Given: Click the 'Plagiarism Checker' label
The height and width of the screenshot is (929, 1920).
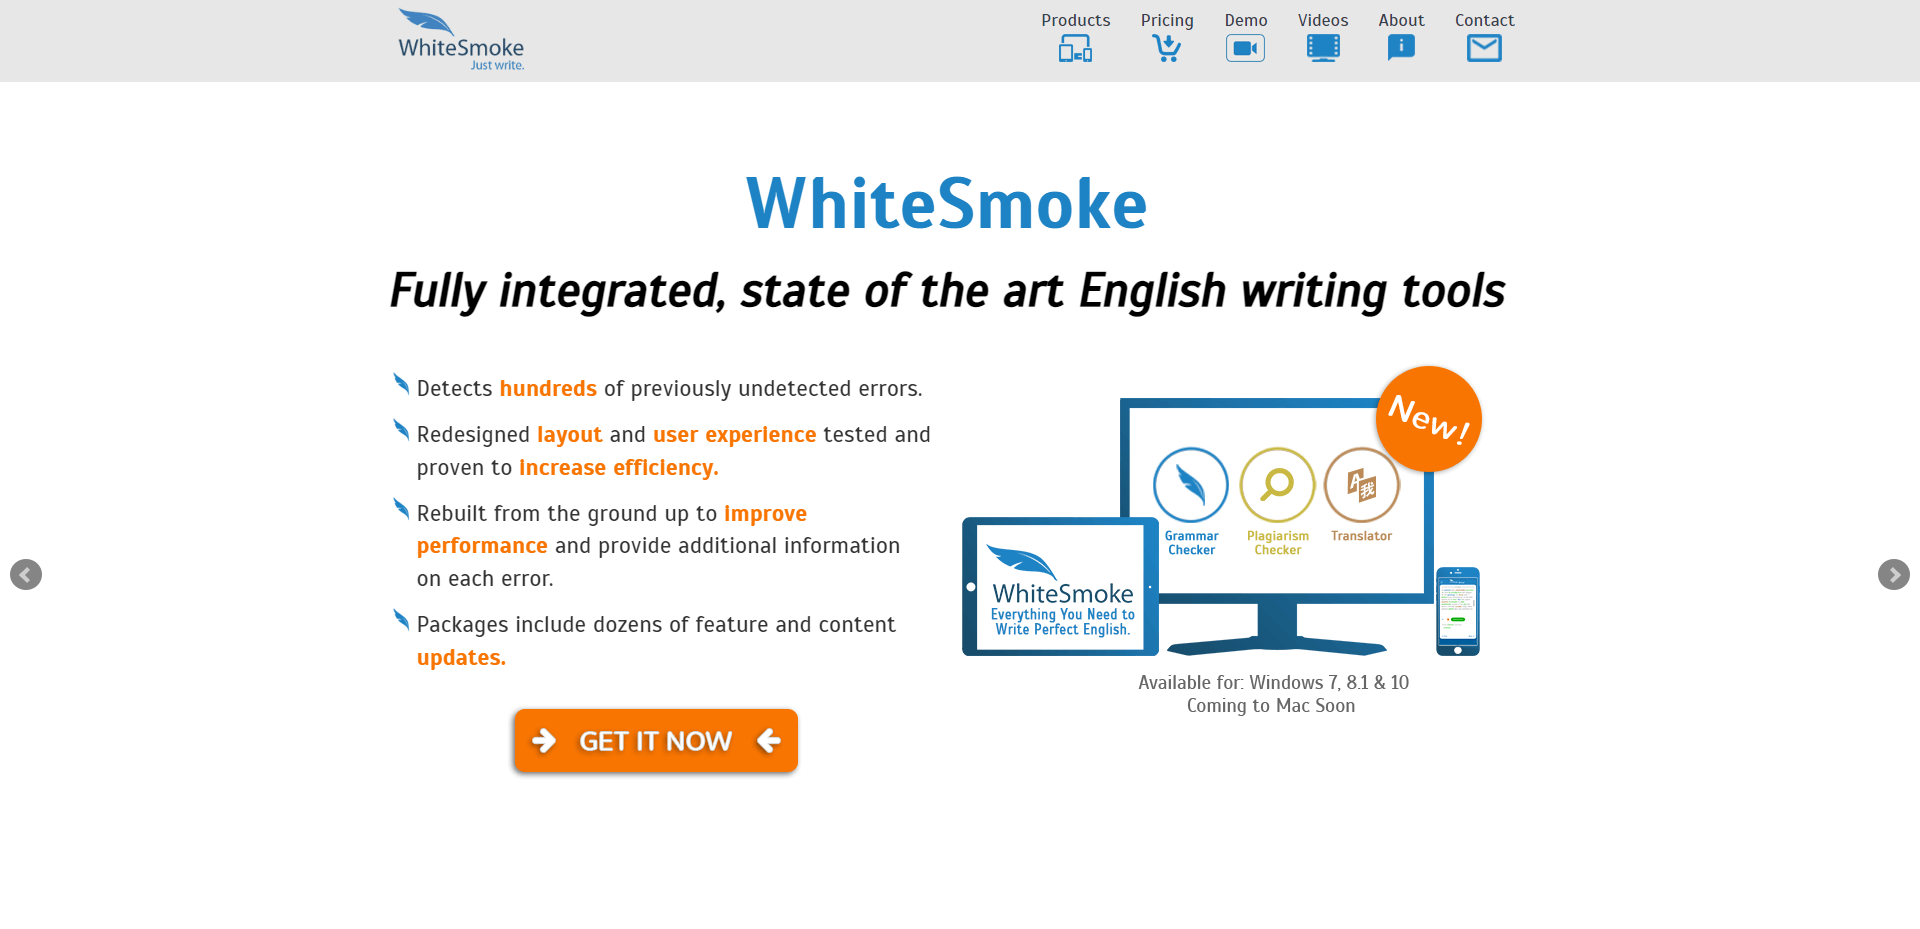Looking at the screenshot, I should pos(1277,543).
